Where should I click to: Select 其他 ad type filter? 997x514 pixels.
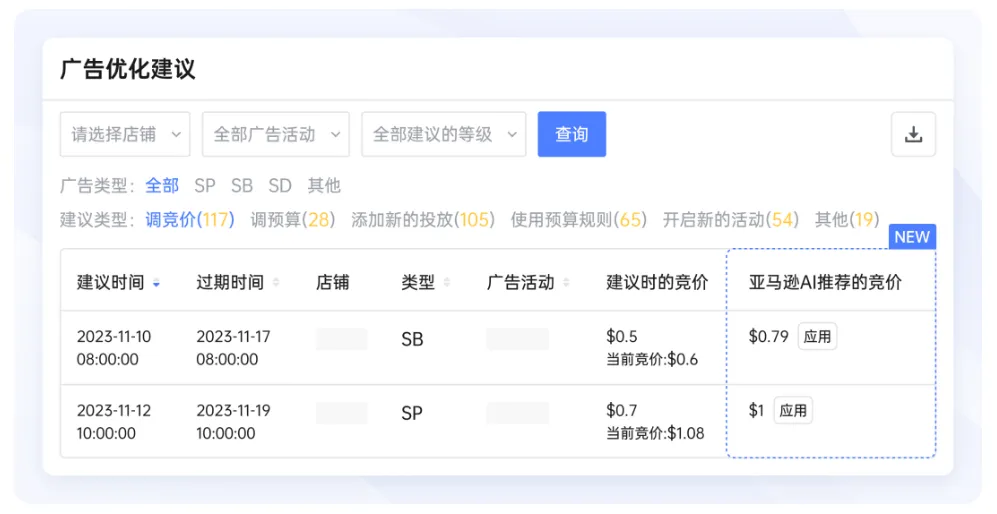pos(324,186)
